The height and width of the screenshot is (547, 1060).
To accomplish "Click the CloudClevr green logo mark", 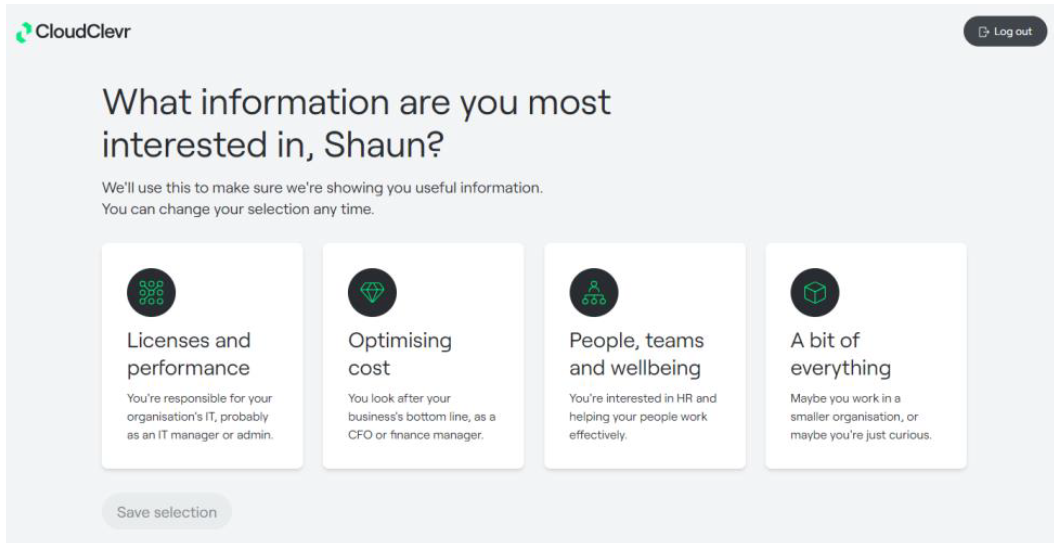I will [x=24, y=32].
